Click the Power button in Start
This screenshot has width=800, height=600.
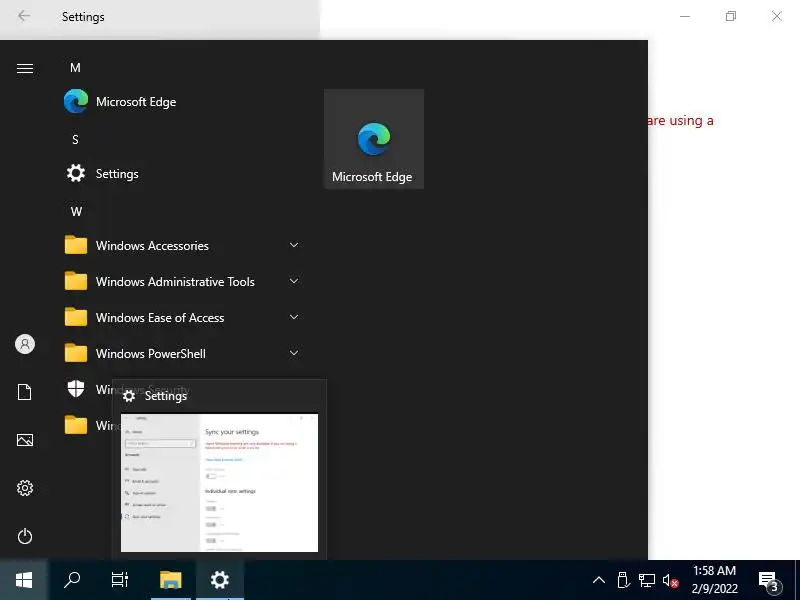coord(24,536)
